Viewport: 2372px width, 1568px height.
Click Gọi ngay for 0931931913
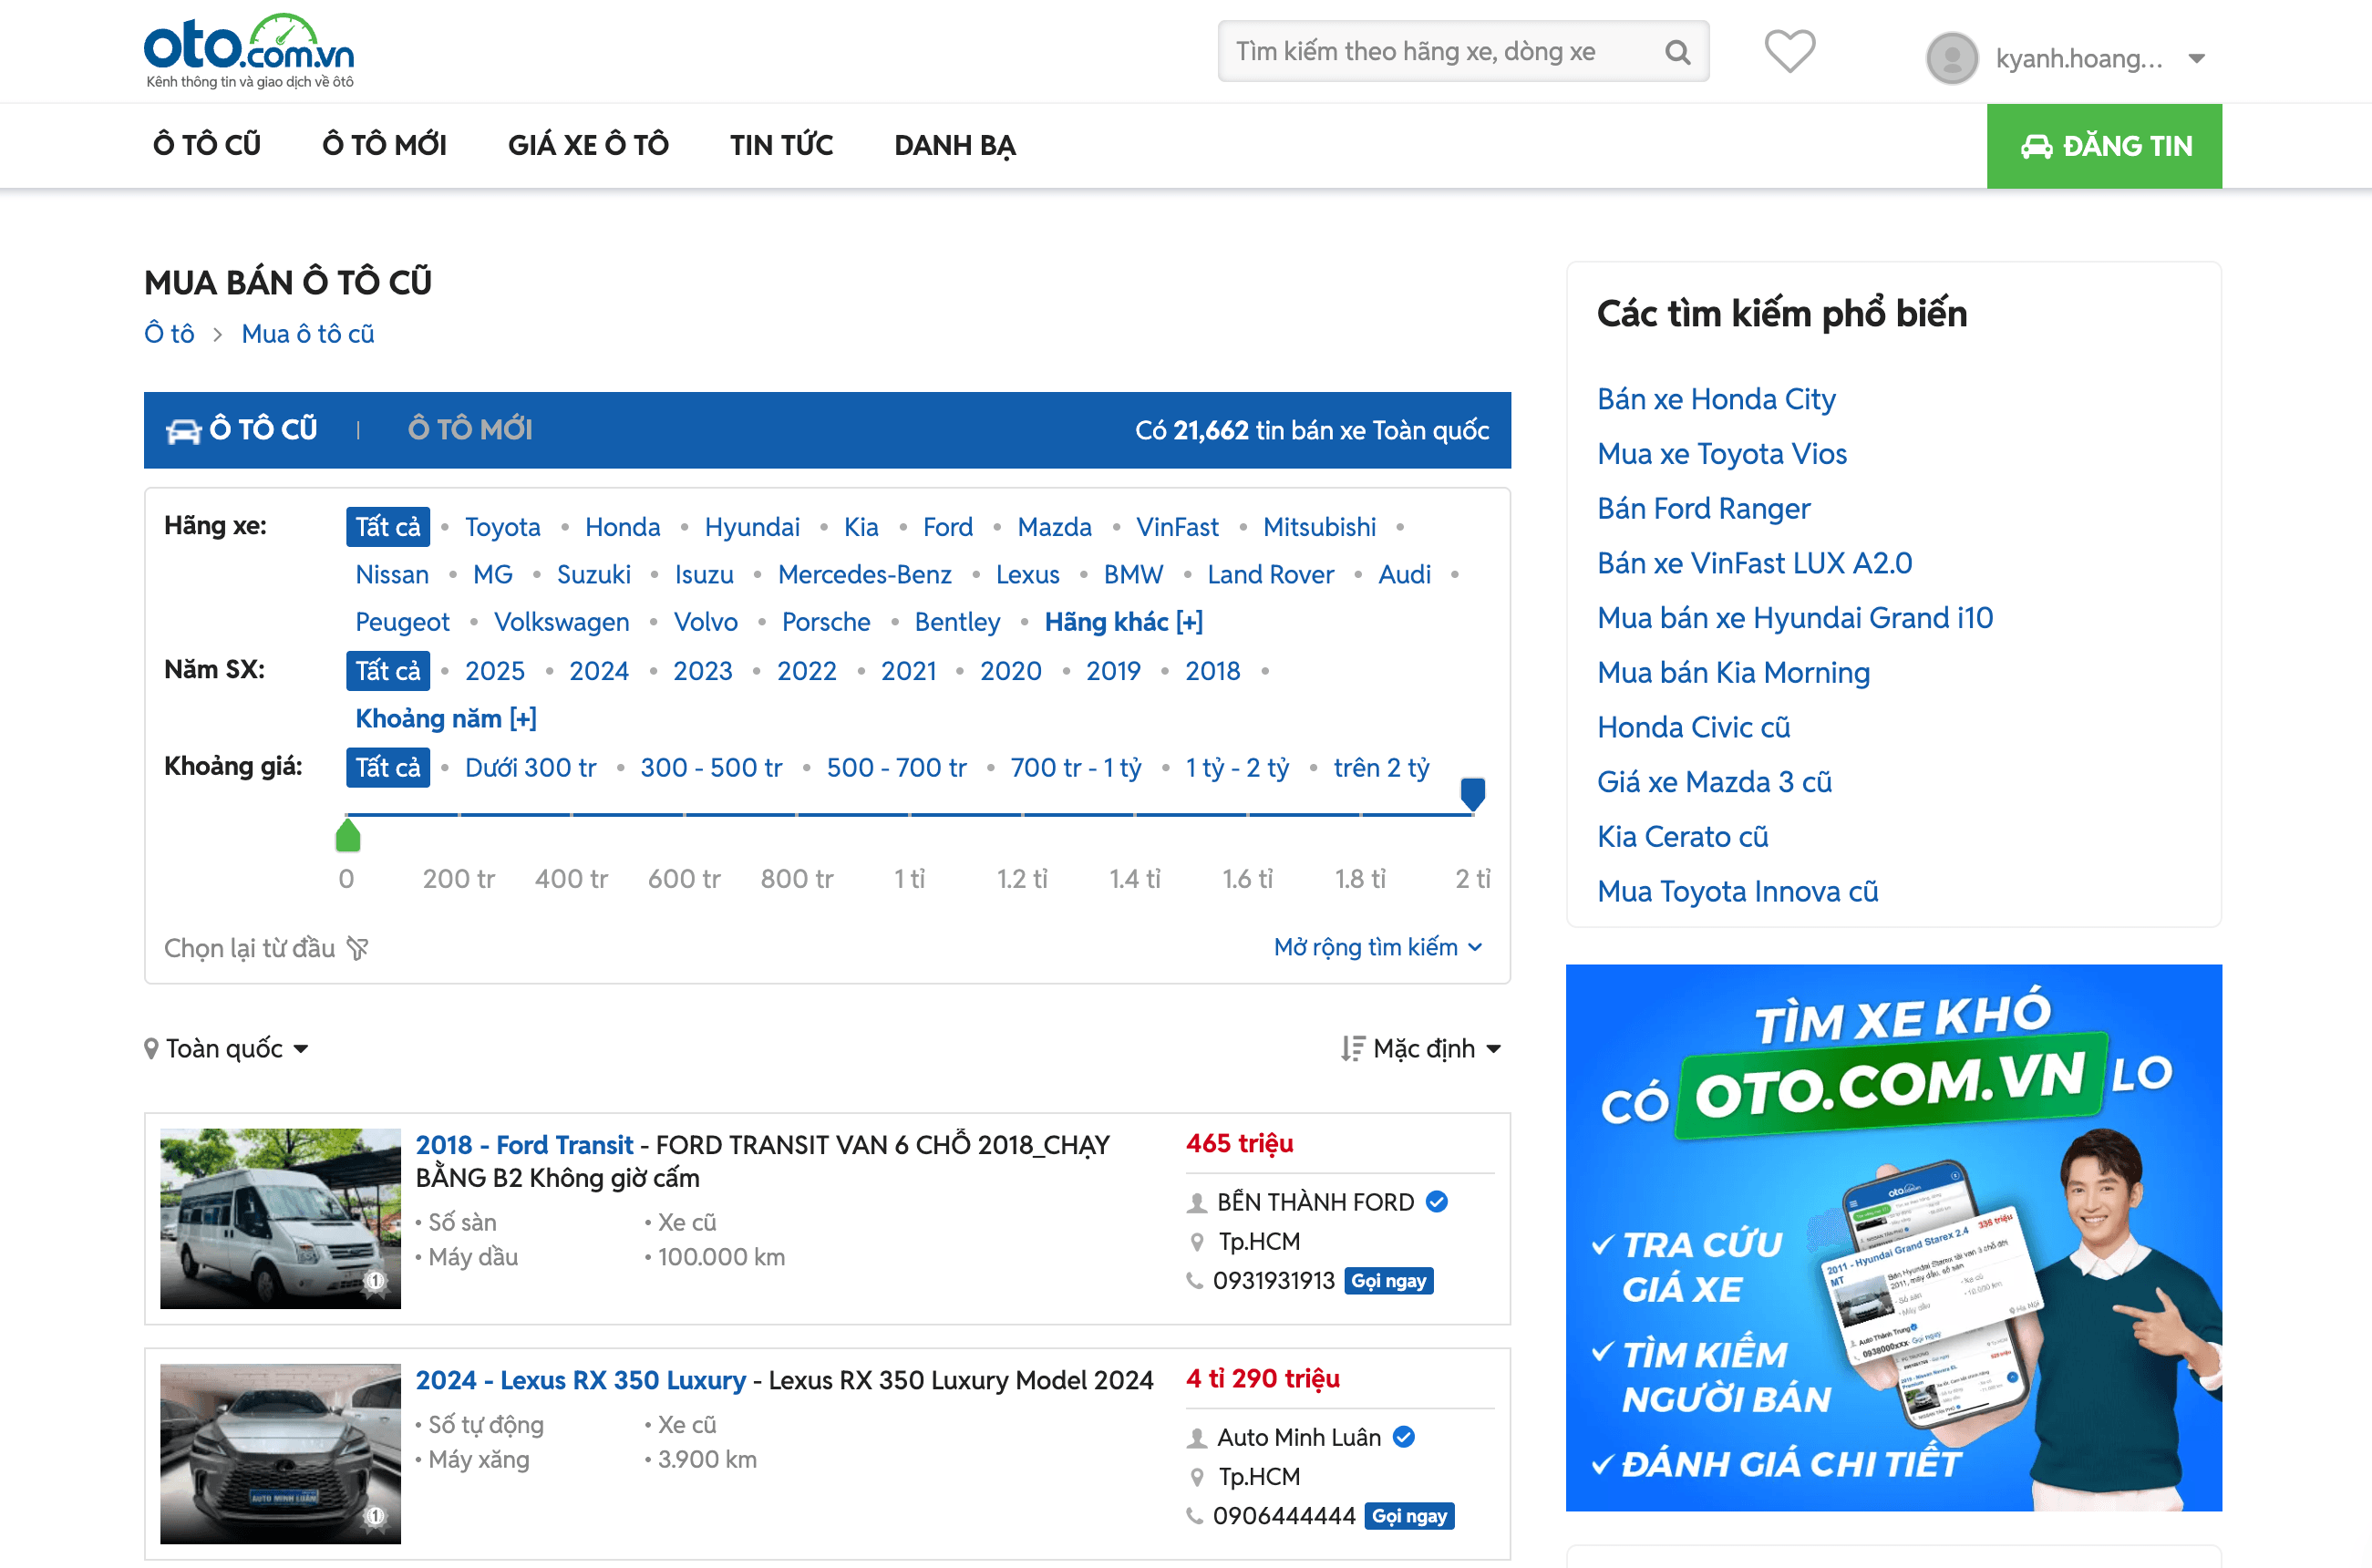(x=1389, y=1281)
